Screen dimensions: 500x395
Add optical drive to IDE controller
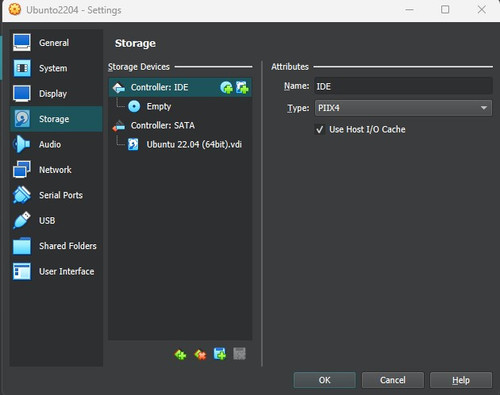pyautogui.click(x=226, y=88)
